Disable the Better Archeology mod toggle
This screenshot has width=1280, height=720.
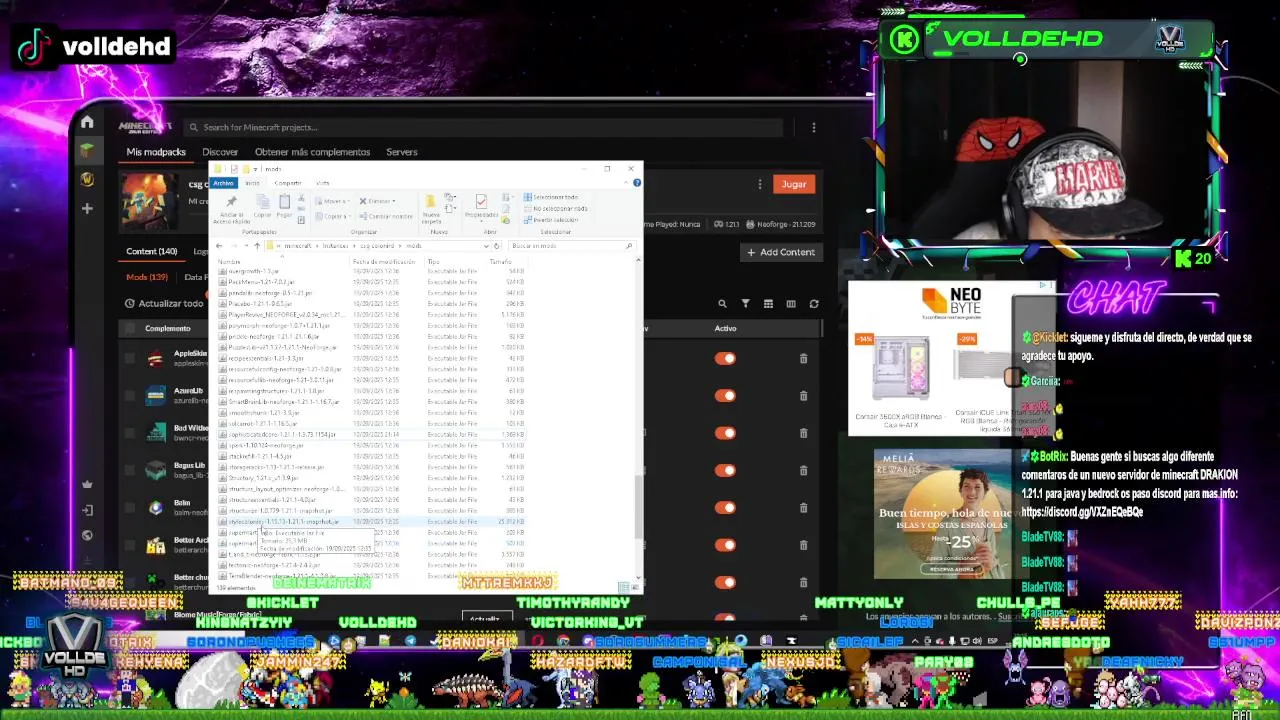tap(725, 545)
